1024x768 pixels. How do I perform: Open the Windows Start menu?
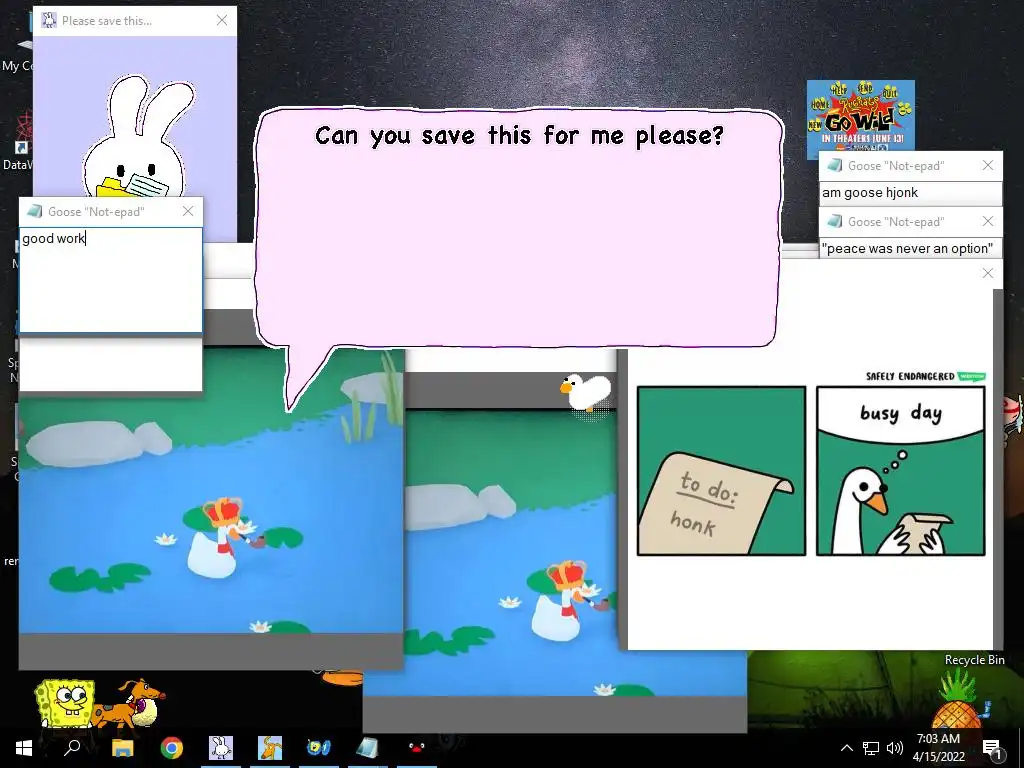24,748
